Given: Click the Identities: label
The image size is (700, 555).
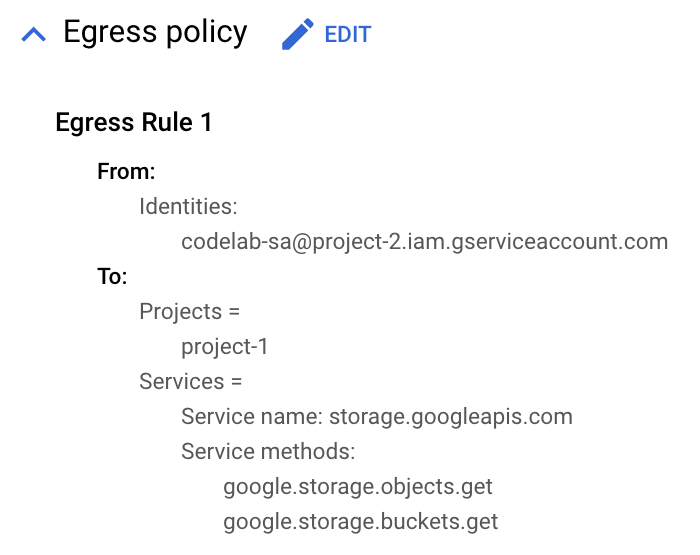Looking at the screenshot, I should pos(188,207).
